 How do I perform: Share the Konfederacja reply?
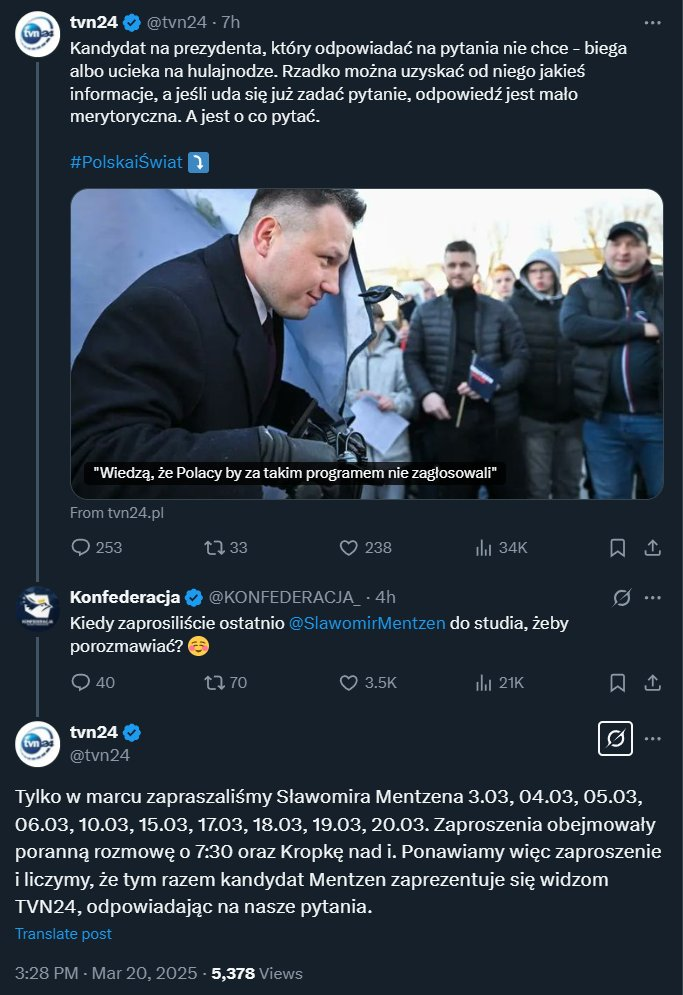[x=652, y=682]
